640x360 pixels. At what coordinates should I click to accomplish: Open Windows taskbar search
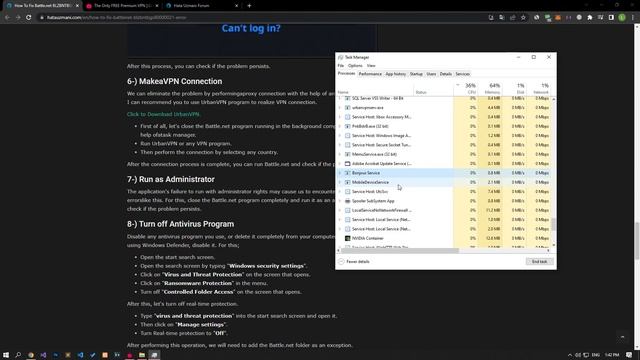pos(18,355)
